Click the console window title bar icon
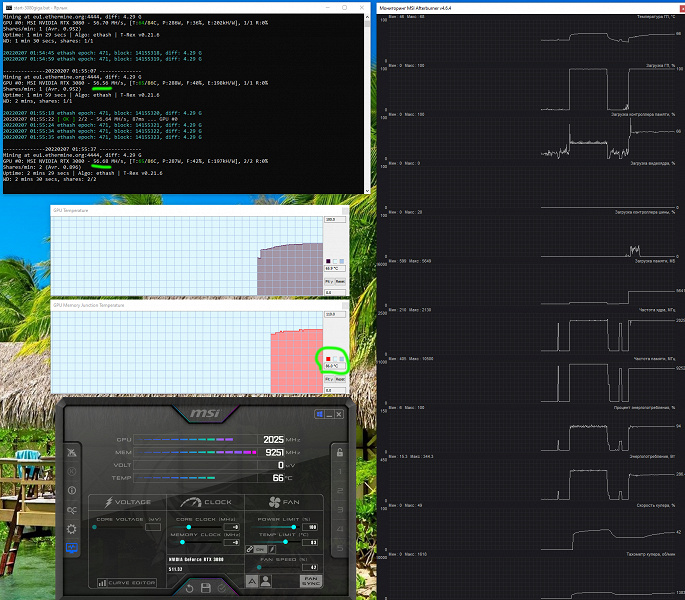This screenshot has width=685, height=600. [x=9, y=8]
